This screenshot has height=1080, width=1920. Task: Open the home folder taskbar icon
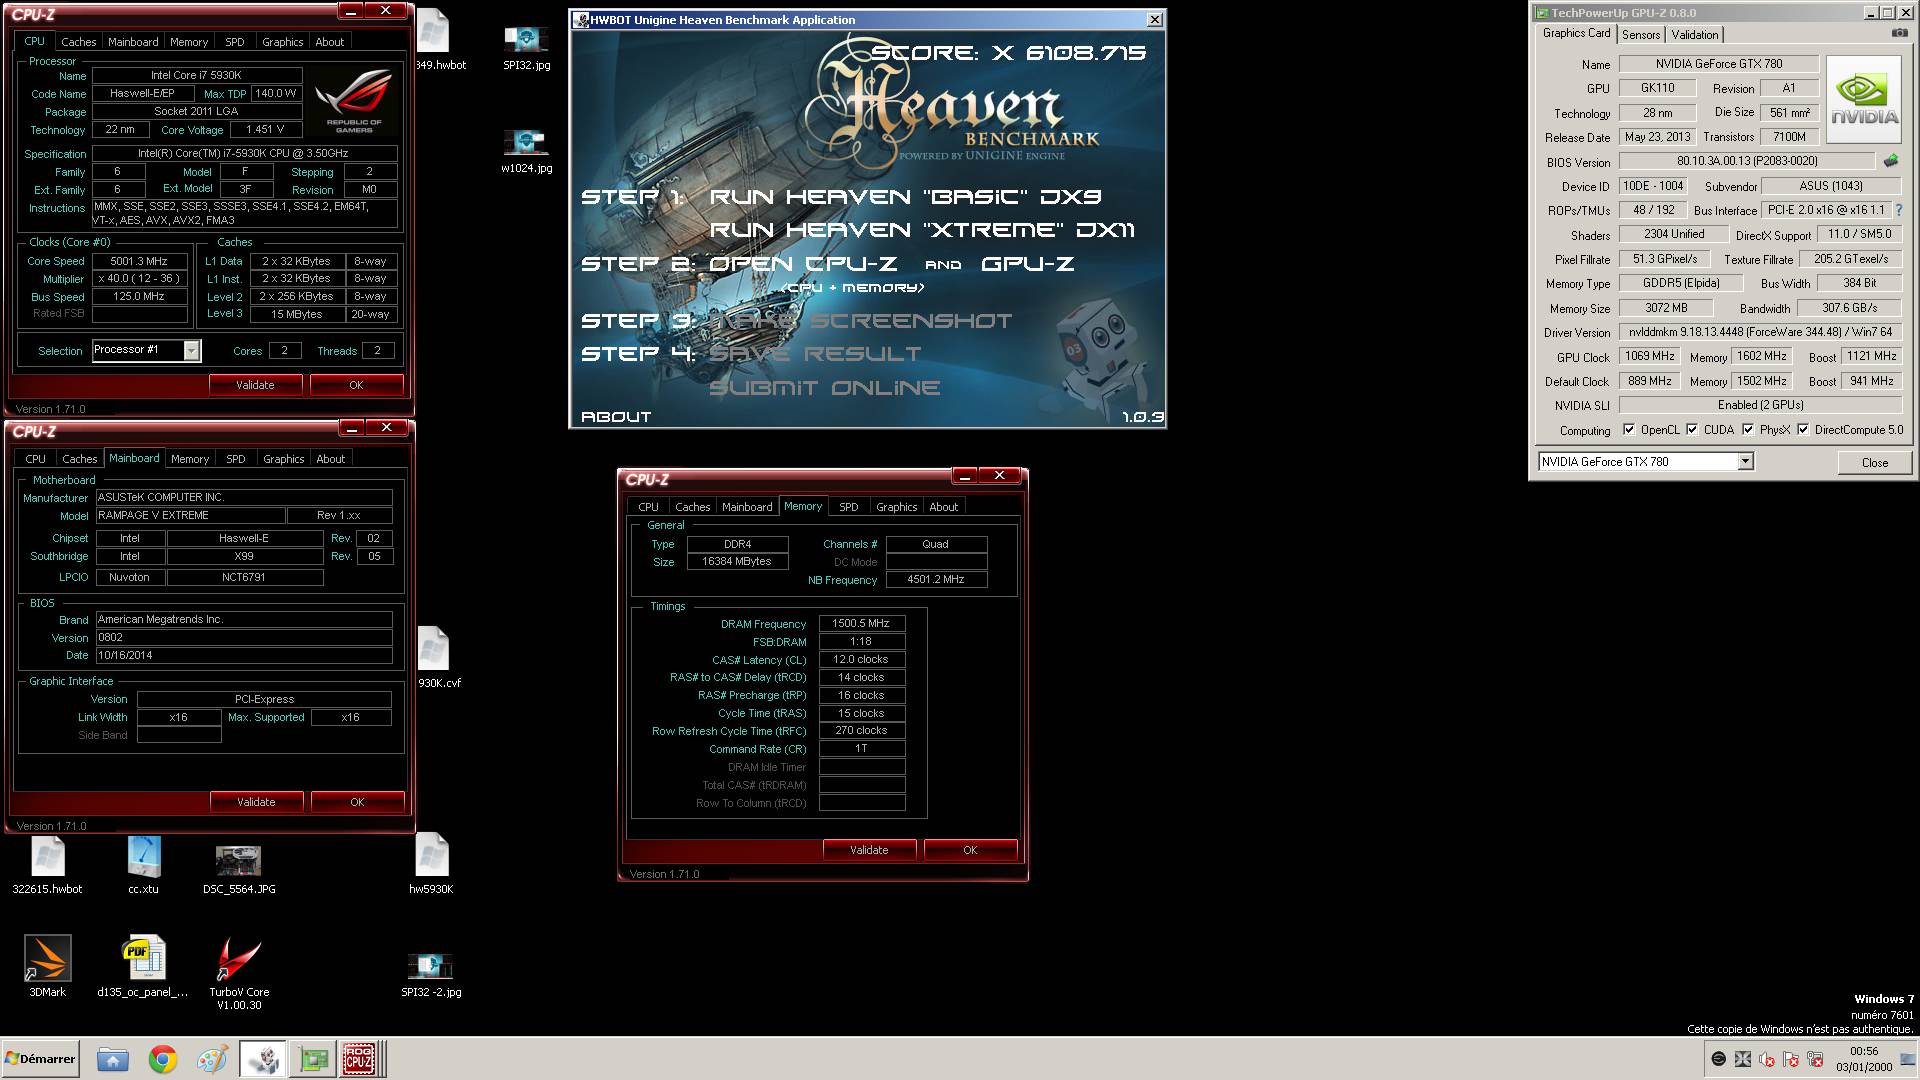(113, 1059)
